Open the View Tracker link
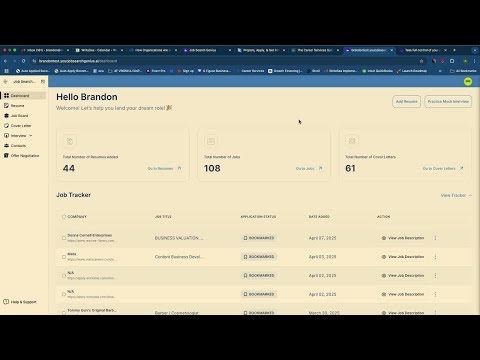Viewport: 480px width, 360px height. (x=456, y=195)
